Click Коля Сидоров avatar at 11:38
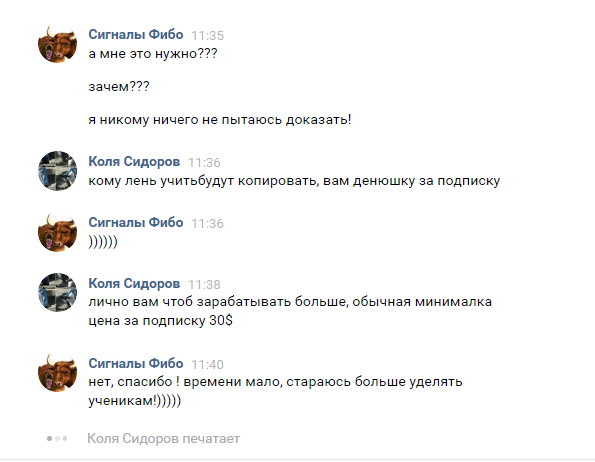This screenshot has width=595, height=462. pos(57,292)
